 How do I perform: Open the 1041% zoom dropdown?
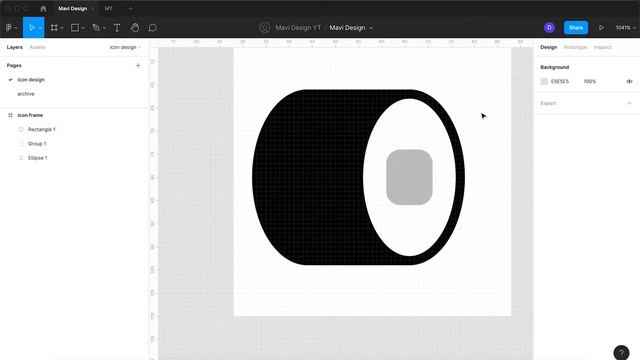625,28
